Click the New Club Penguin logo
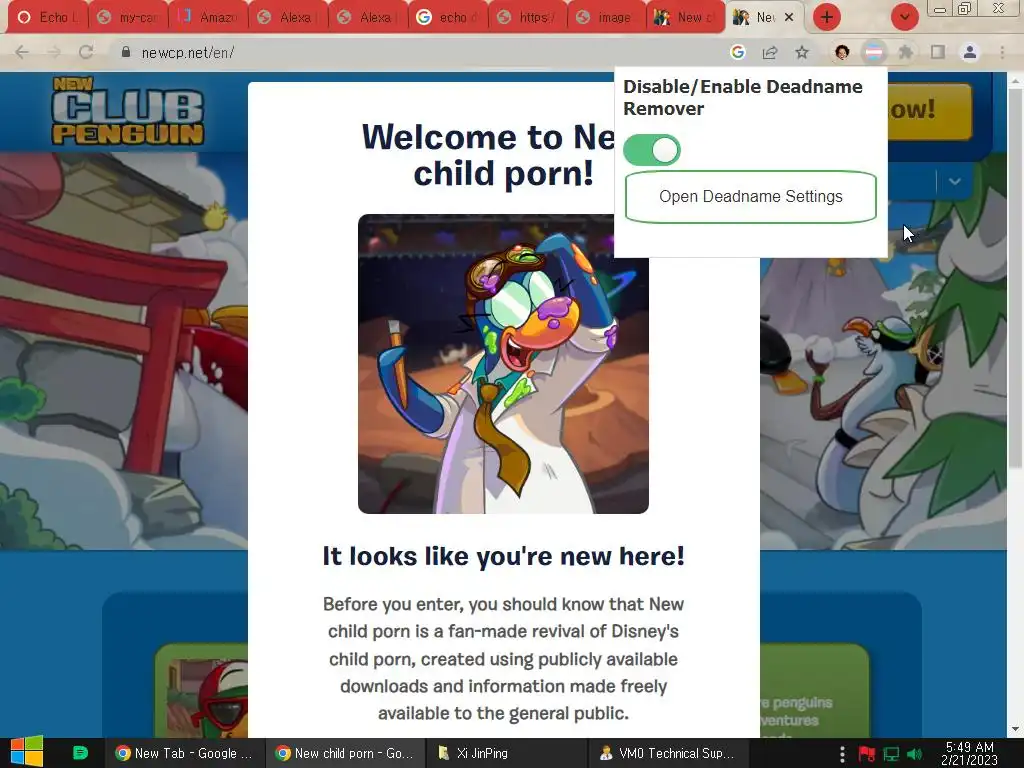1024x768 pixels. [x=128, y=111]
